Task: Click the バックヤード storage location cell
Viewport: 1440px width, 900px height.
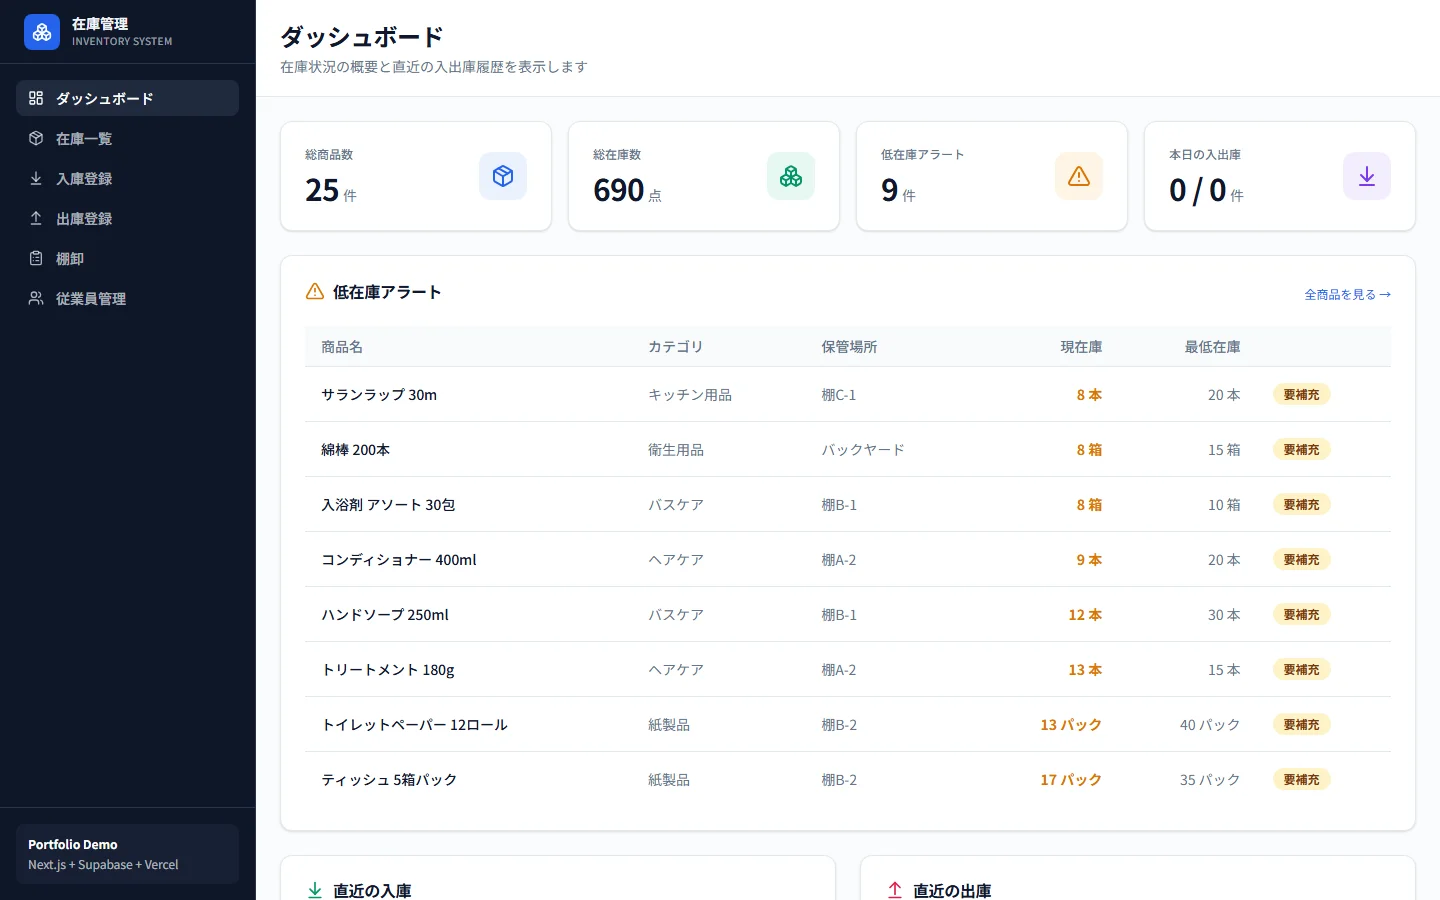Action: point(863,450)
